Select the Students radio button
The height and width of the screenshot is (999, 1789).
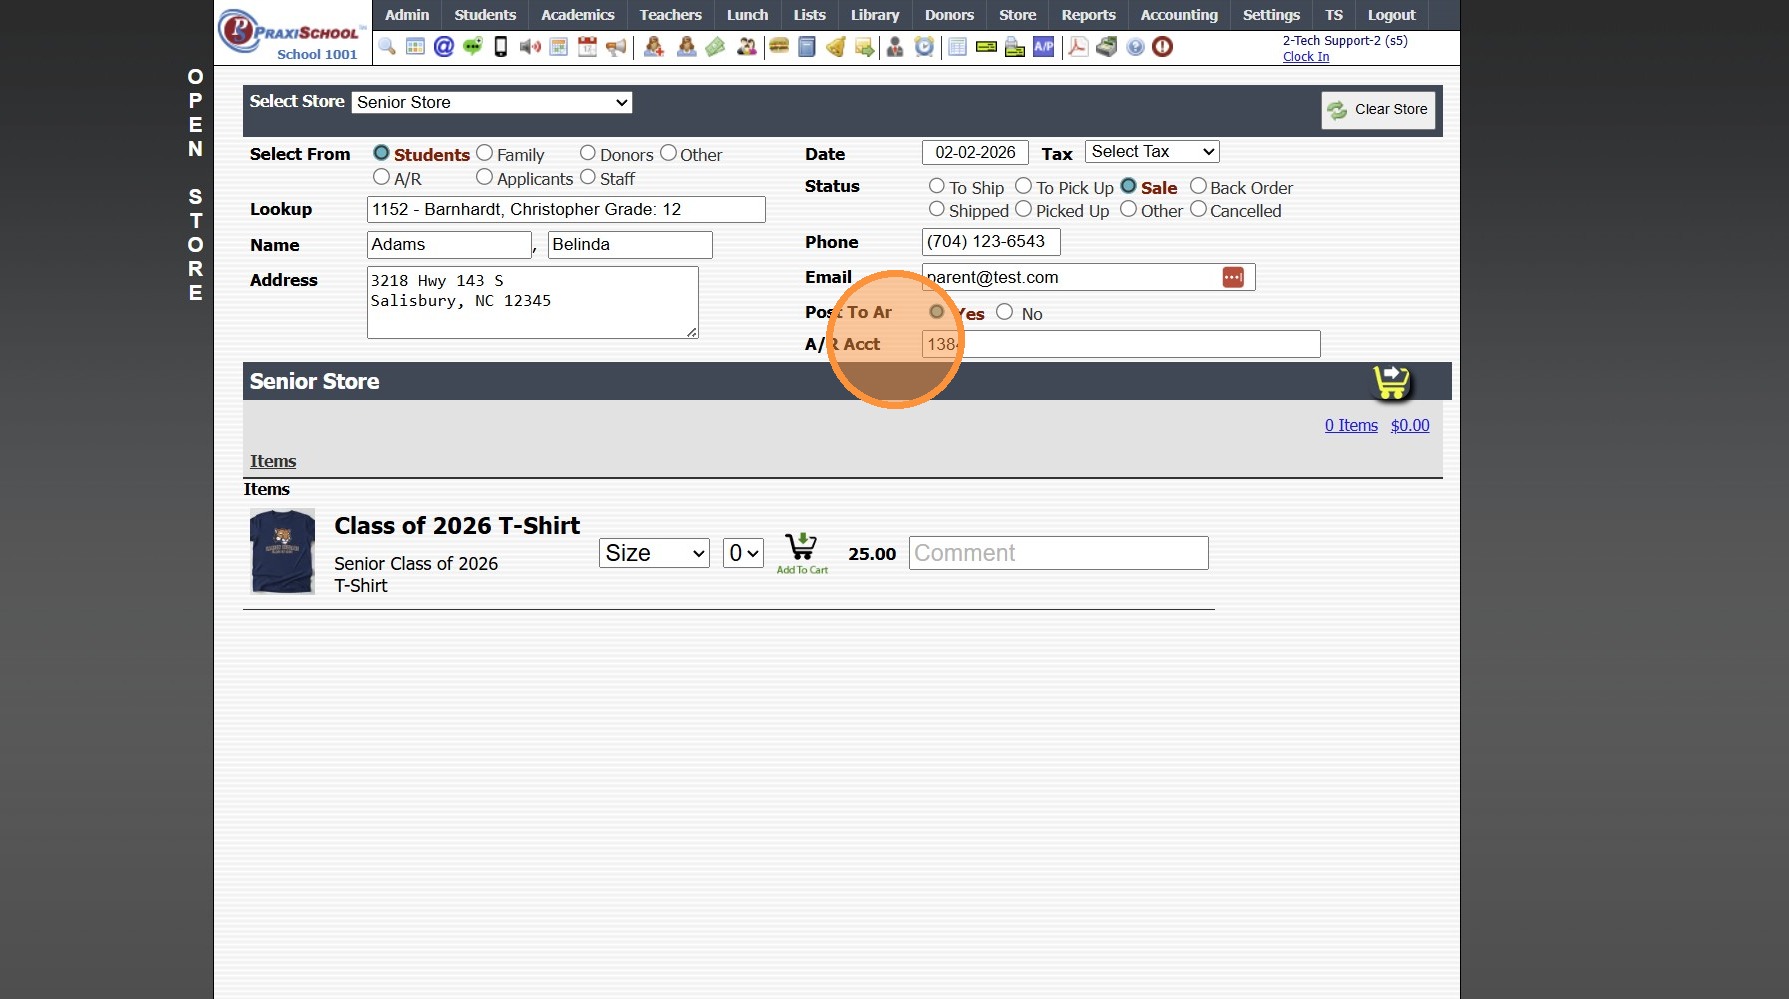pyautogui.click(x=381, y=153)
